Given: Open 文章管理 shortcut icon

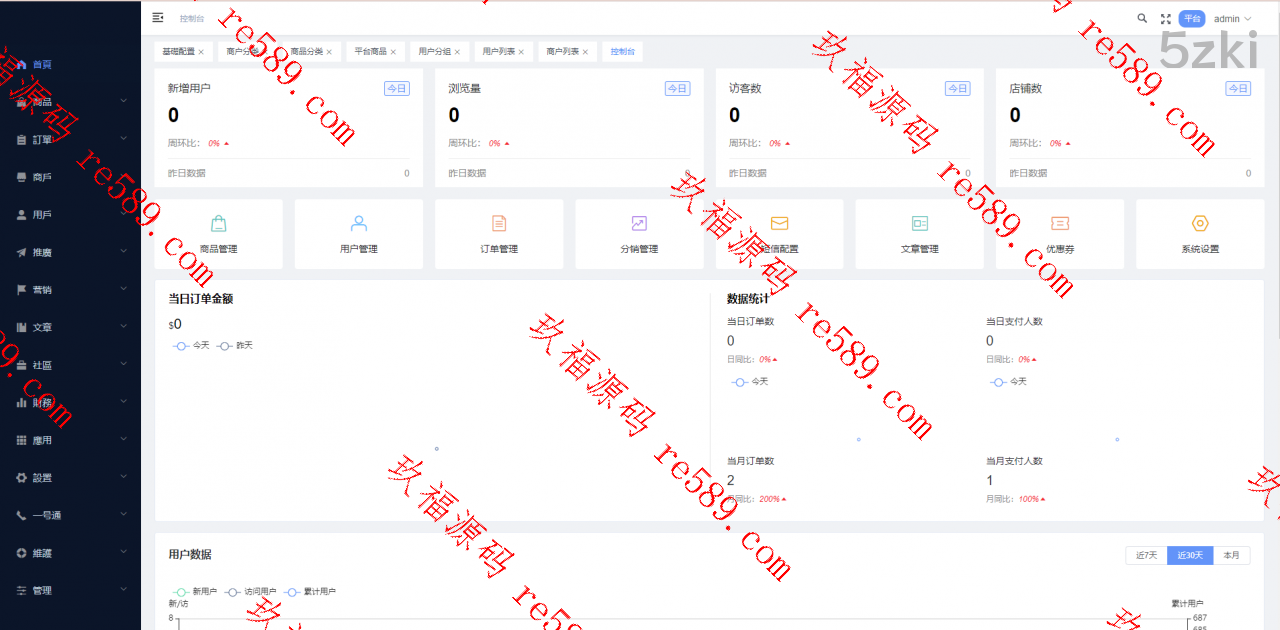Looking at the screenshot, I should click(919, 223).
